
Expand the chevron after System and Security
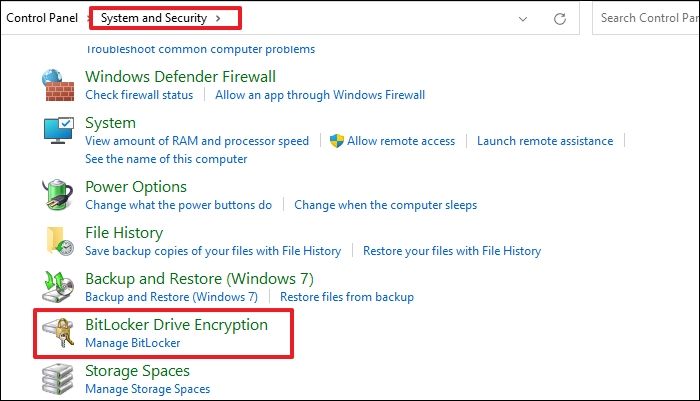[x=218, y=18]
